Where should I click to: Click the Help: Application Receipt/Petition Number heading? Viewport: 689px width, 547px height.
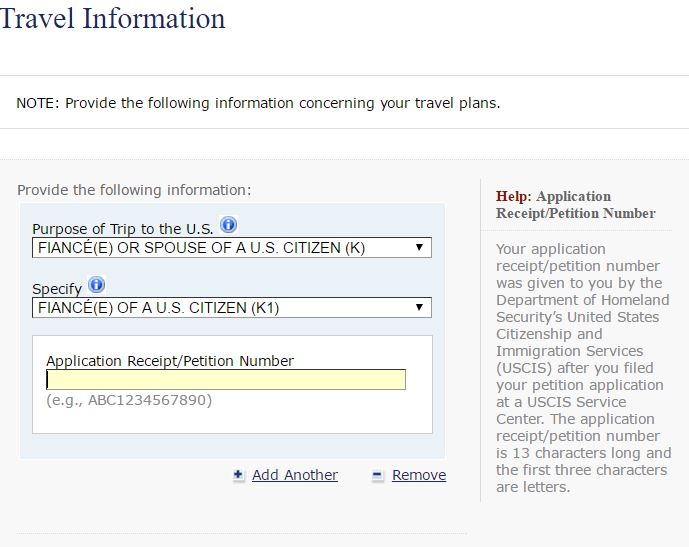point(576,205)
